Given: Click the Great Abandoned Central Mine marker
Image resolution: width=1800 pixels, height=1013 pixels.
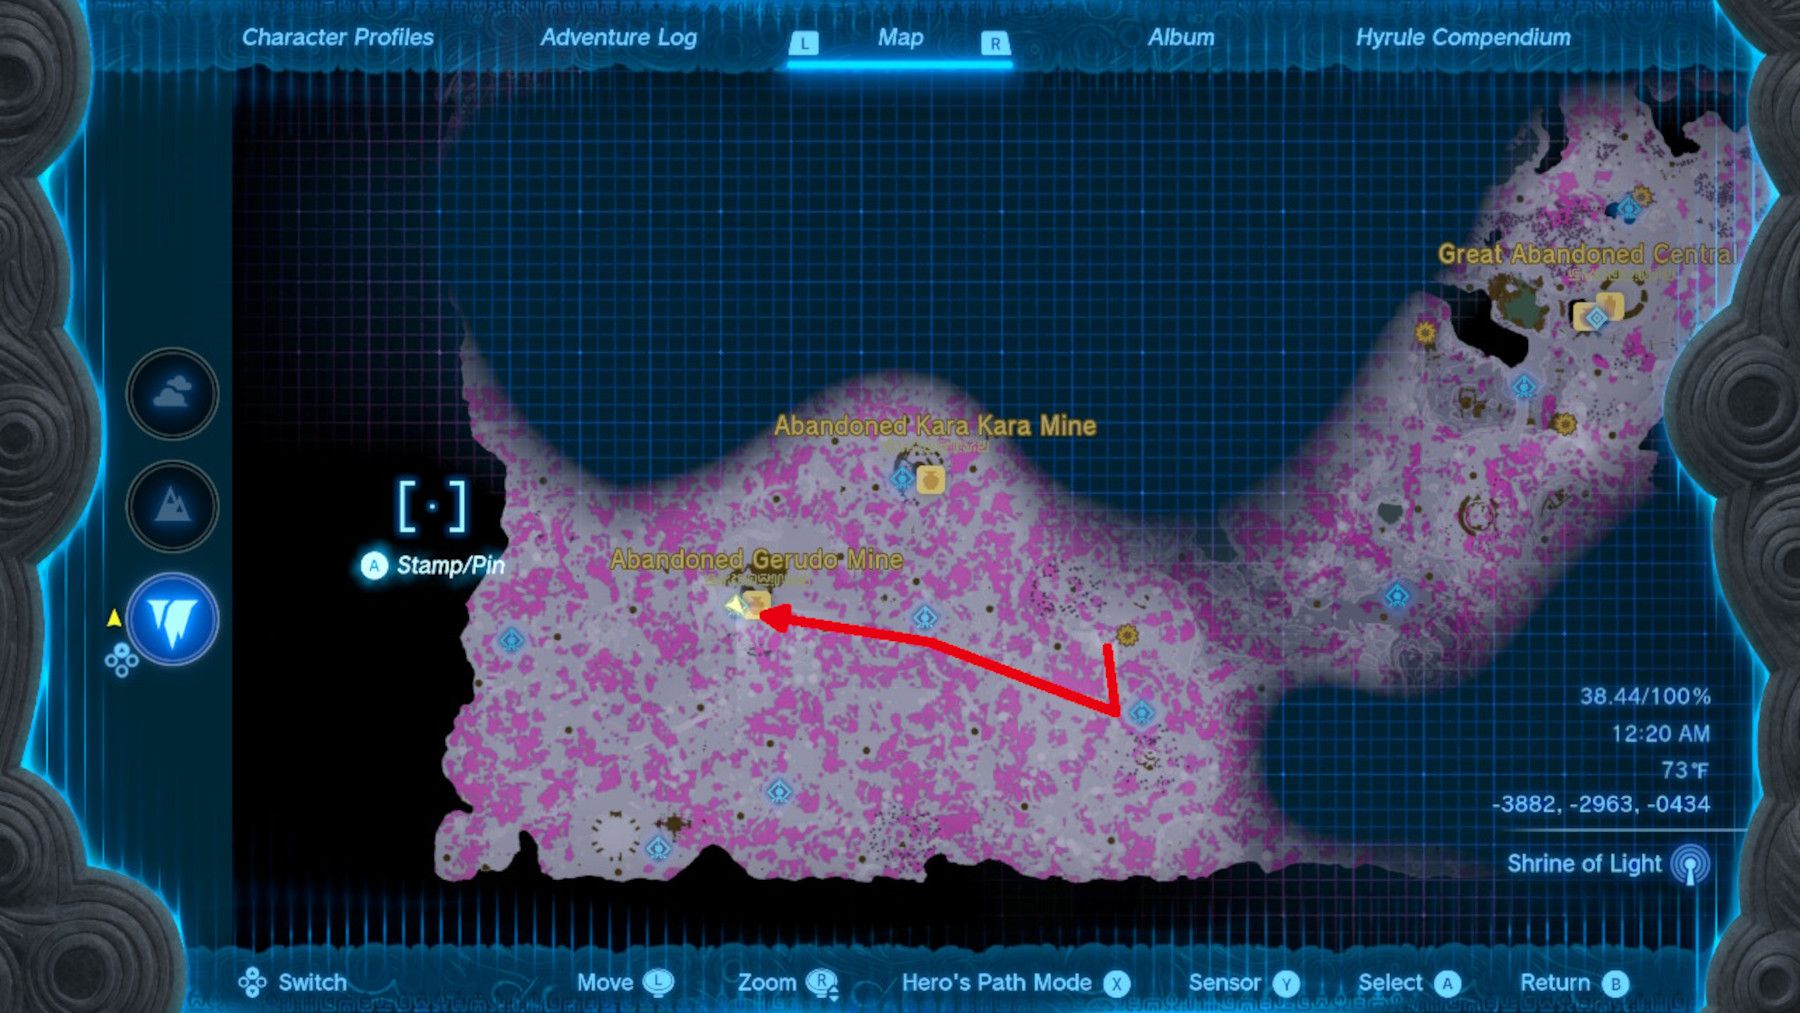Looking at the screenshot, I should coord(1608,307).
